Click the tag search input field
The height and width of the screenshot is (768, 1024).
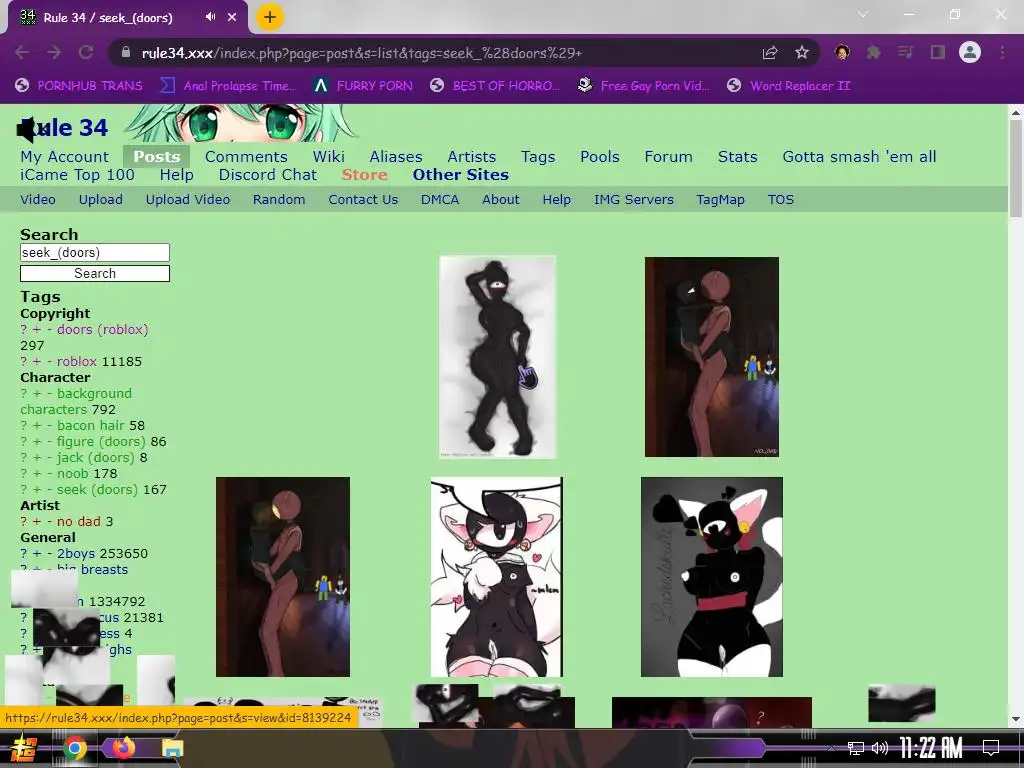pos(95,253)
